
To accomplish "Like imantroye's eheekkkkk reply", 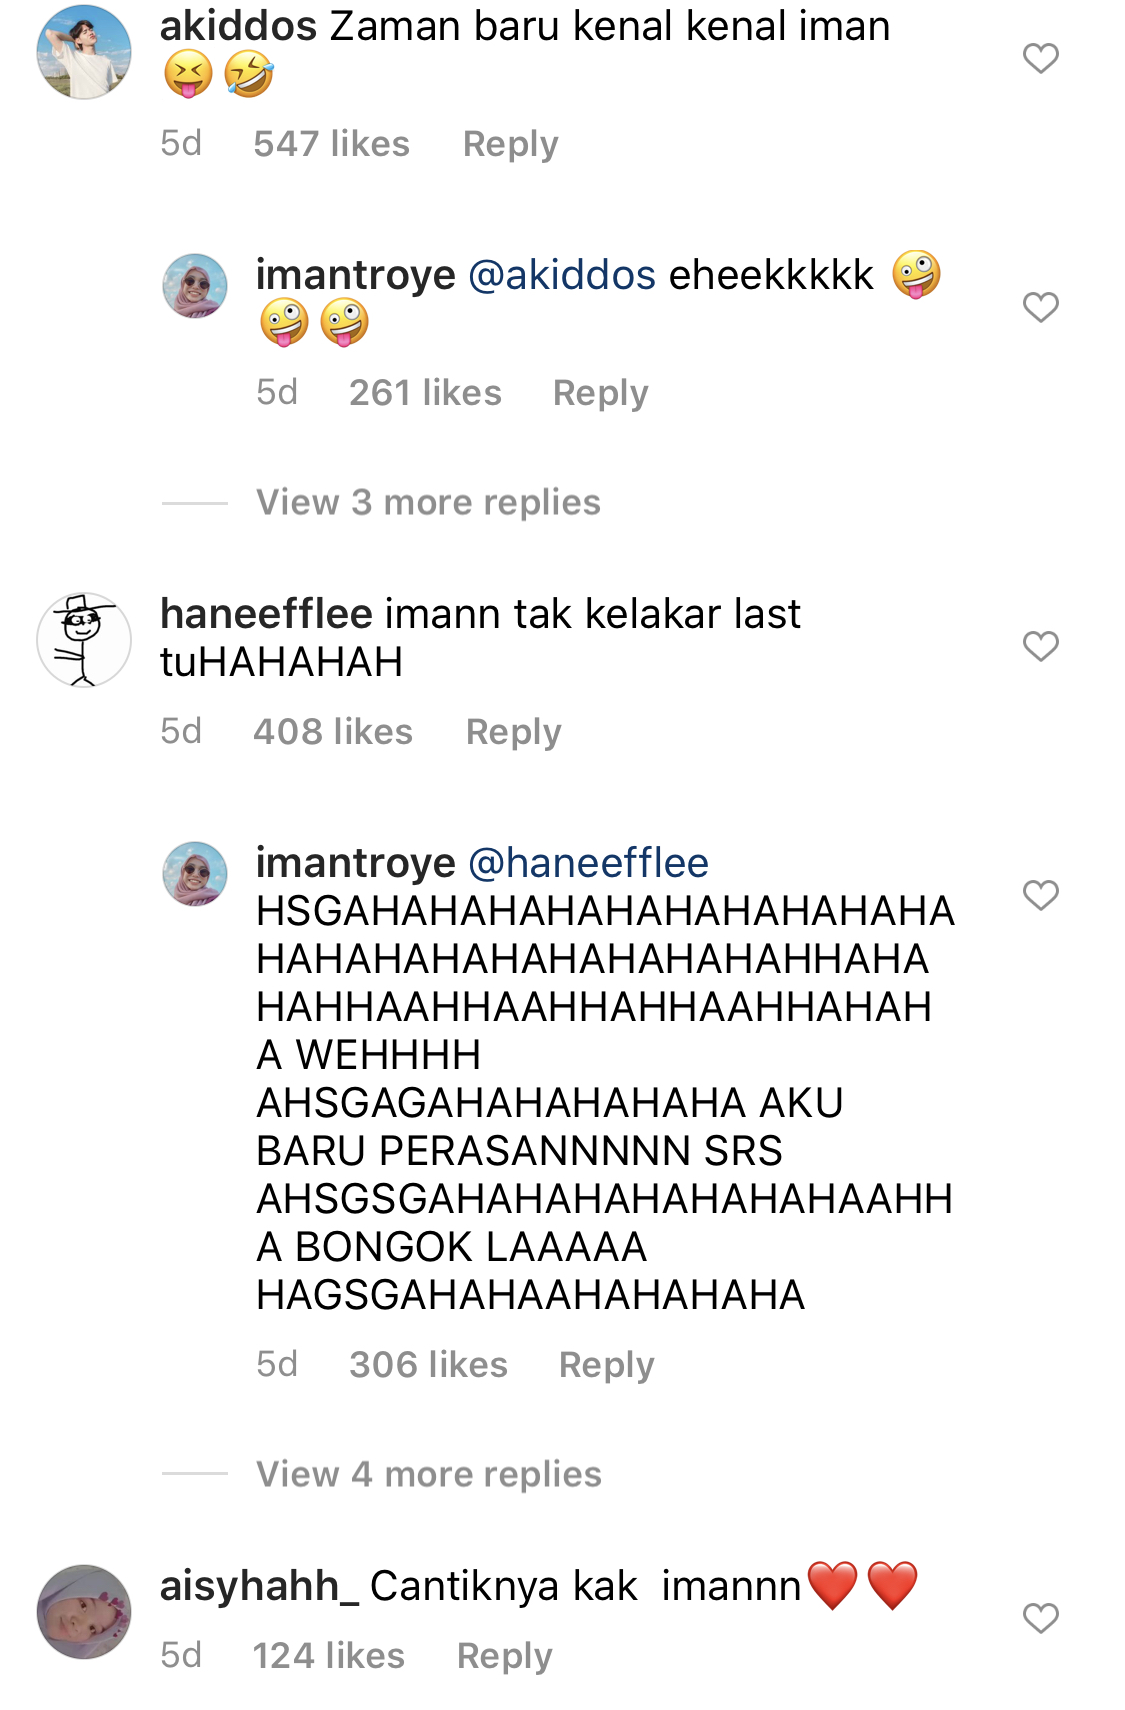I will [x=1040, y=307].
